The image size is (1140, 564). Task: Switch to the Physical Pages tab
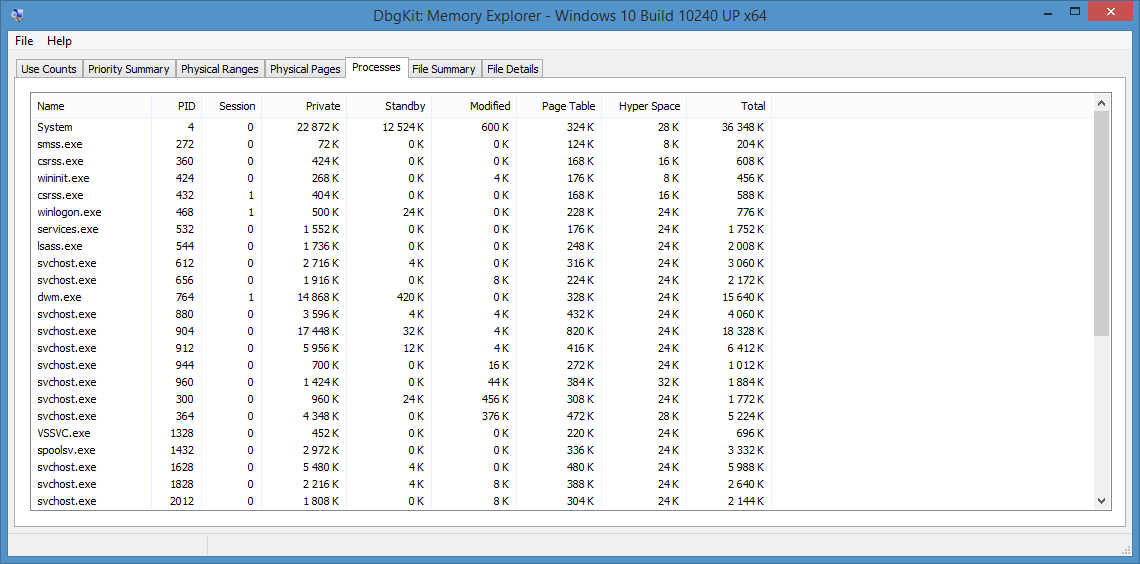click(305, 69)
